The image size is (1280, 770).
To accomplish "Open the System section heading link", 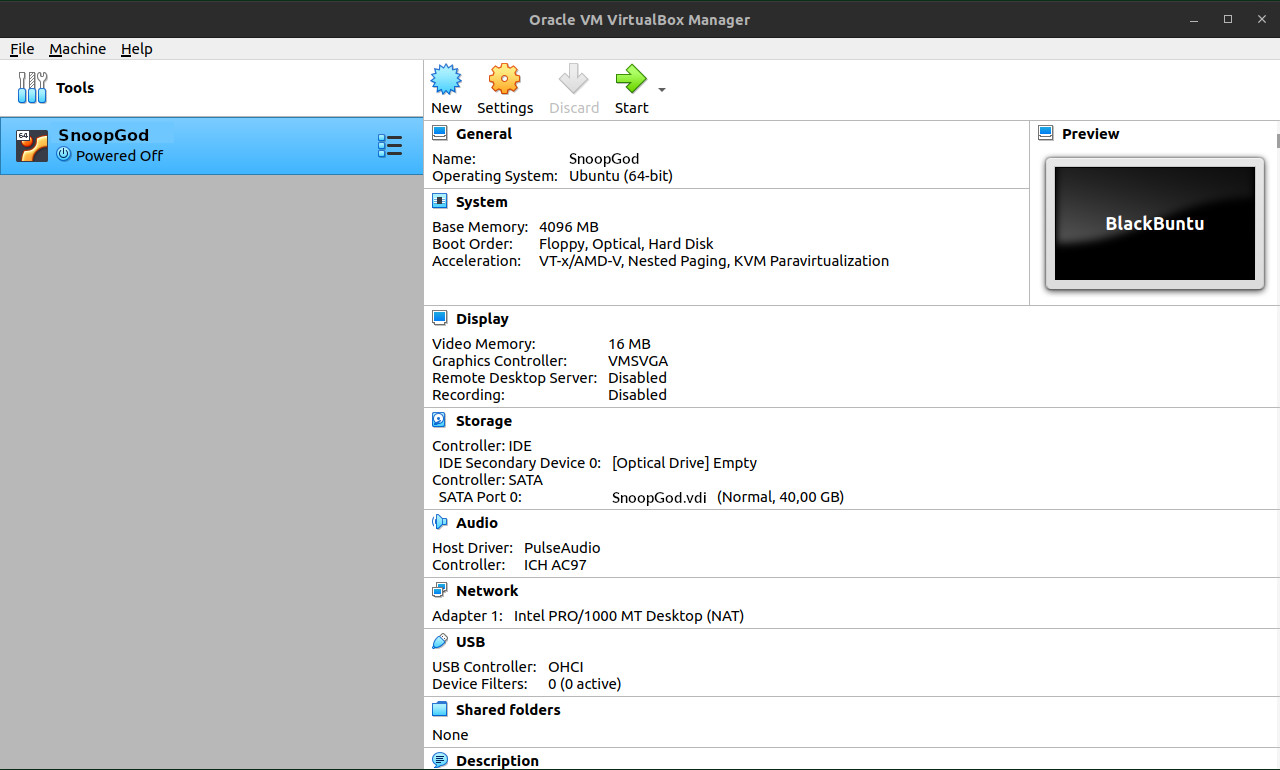I will click(x=482, y=202).
